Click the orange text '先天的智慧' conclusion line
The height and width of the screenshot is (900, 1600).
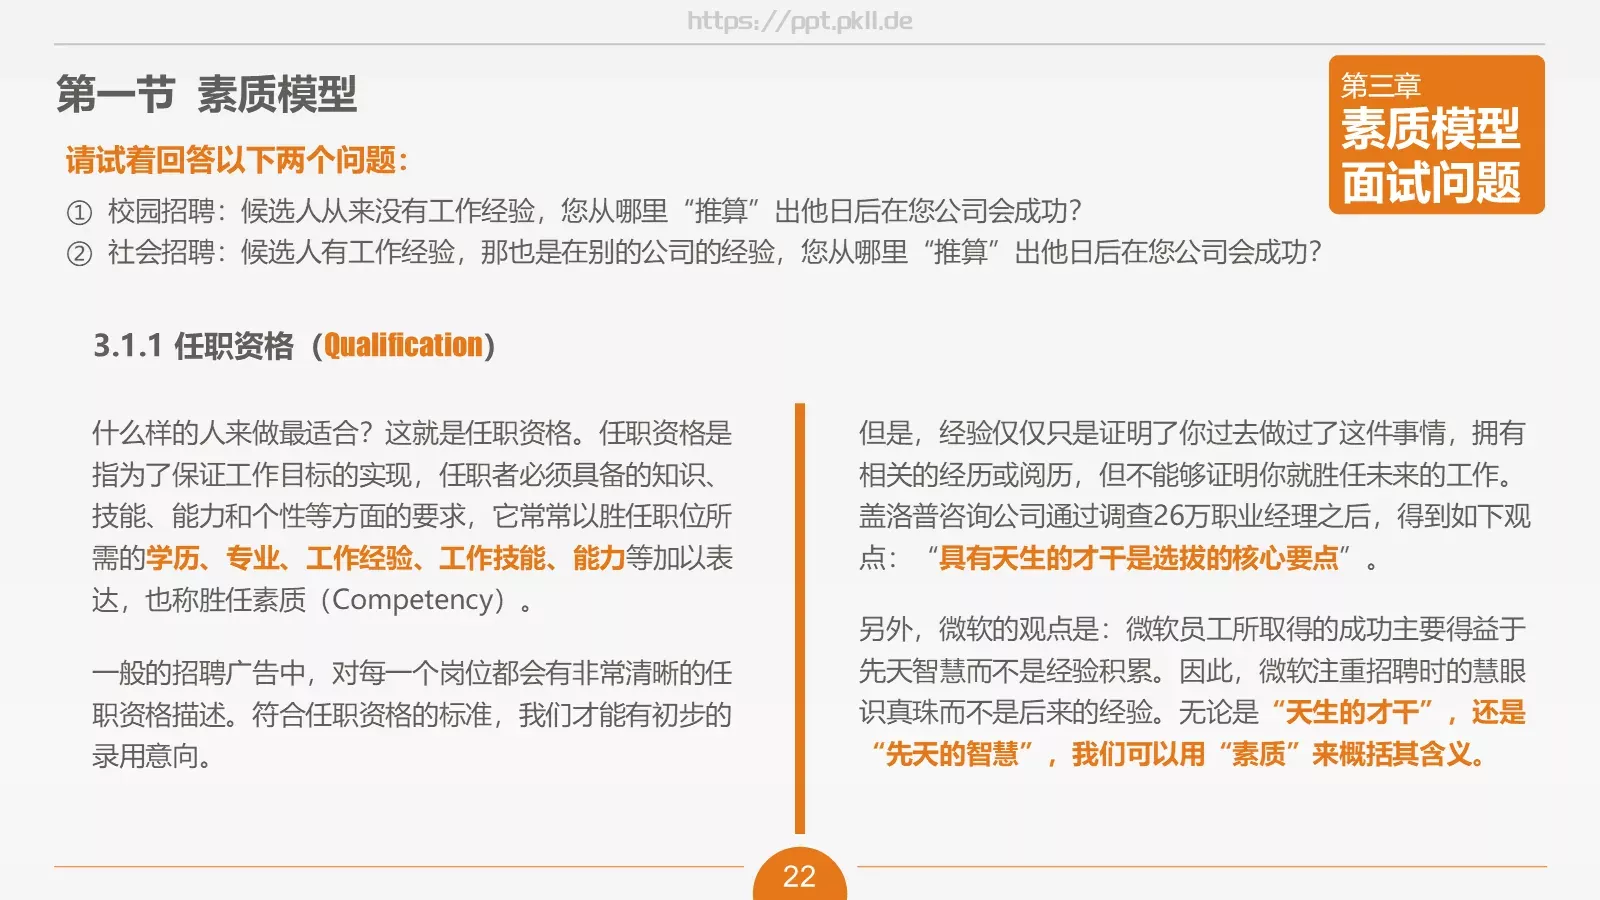(1178, 754)
